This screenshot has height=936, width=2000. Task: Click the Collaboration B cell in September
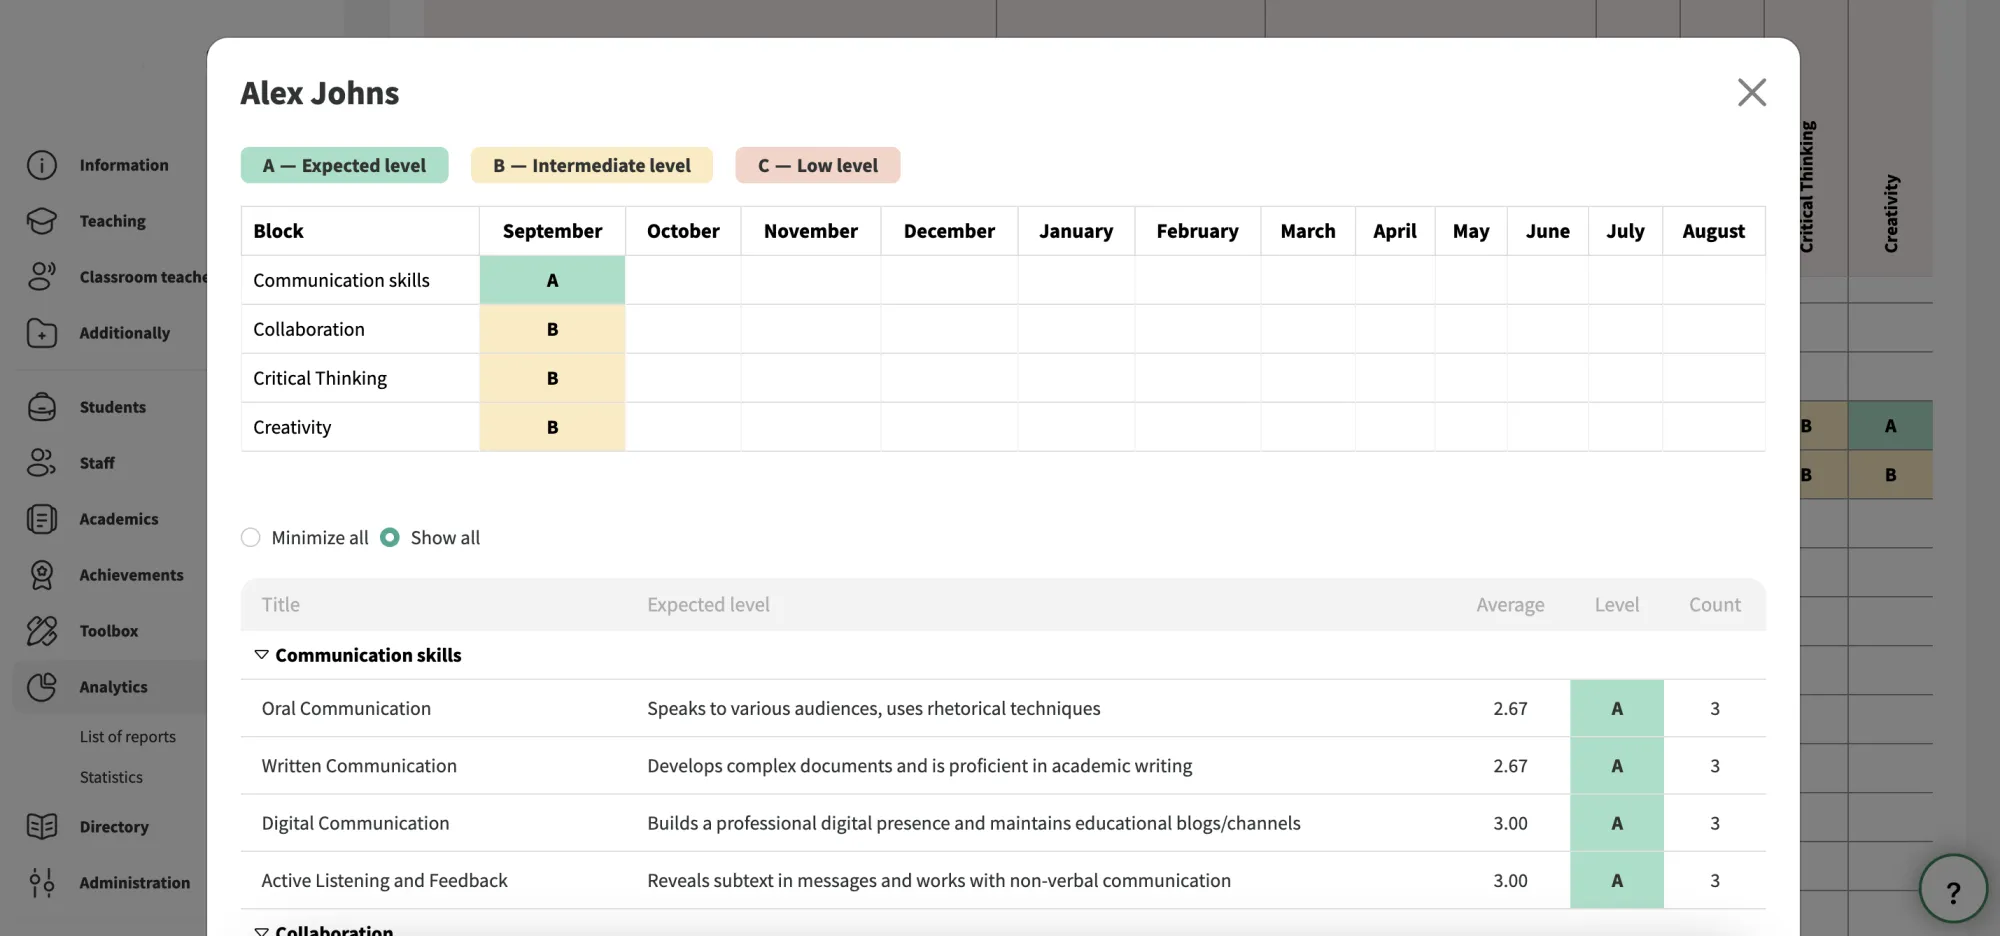pyautogui.click(x=552, y=329)
